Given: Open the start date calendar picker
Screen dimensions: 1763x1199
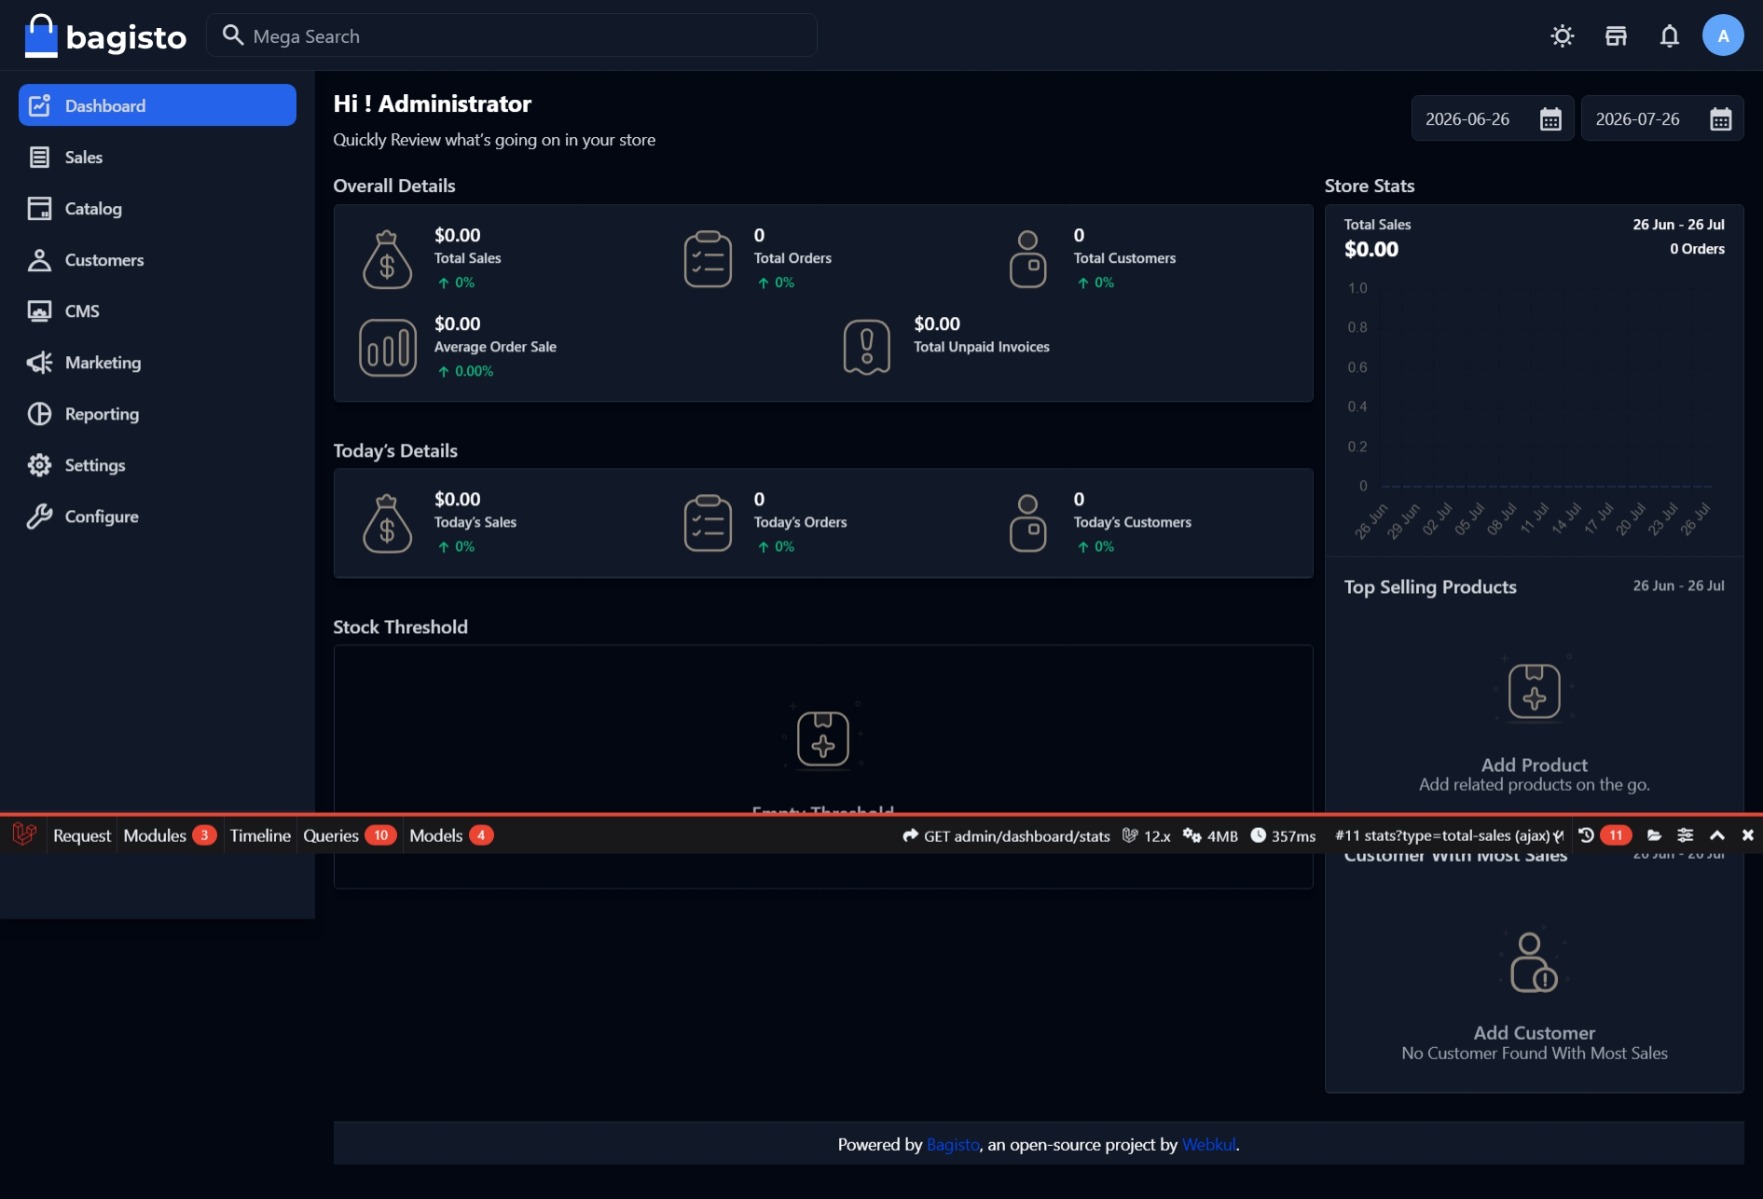Looking at the screenshot, I should [1550, 119].
